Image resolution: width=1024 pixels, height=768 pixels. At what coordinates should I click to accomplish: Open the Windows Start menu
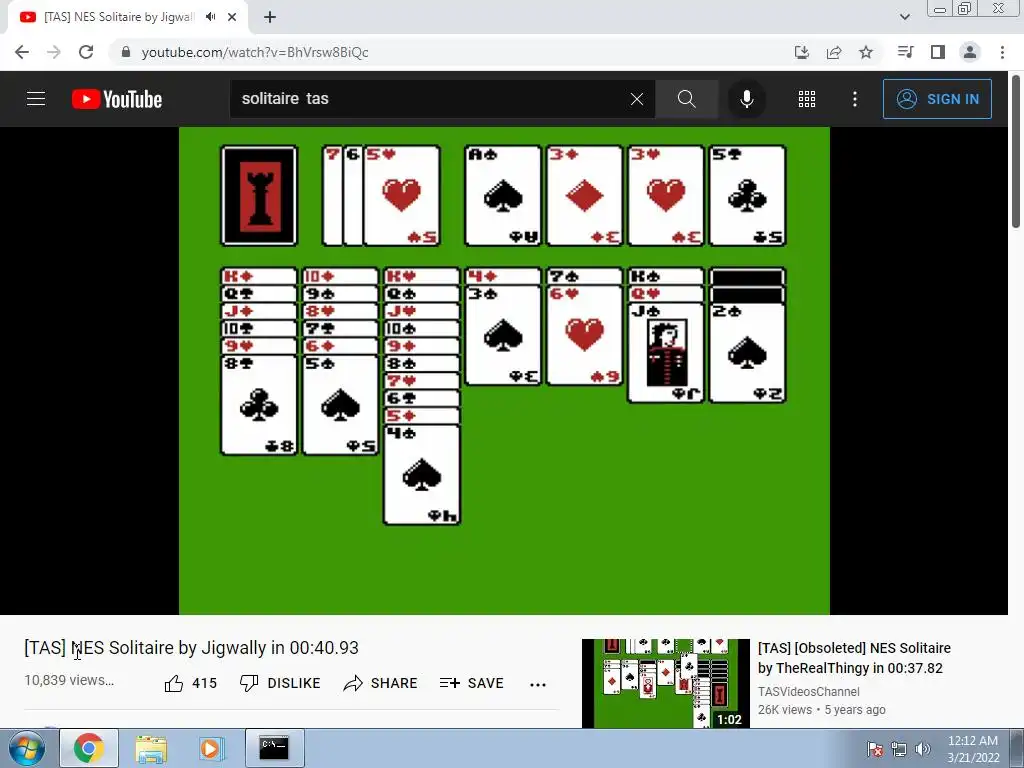[x=25, y=748]
